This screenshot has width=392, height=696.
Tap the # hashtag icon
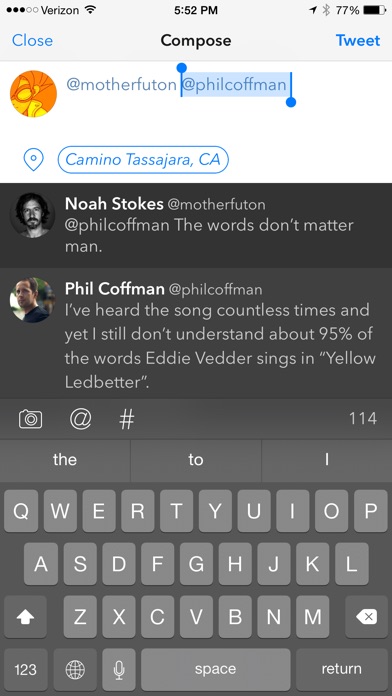[x=127, y=419]
